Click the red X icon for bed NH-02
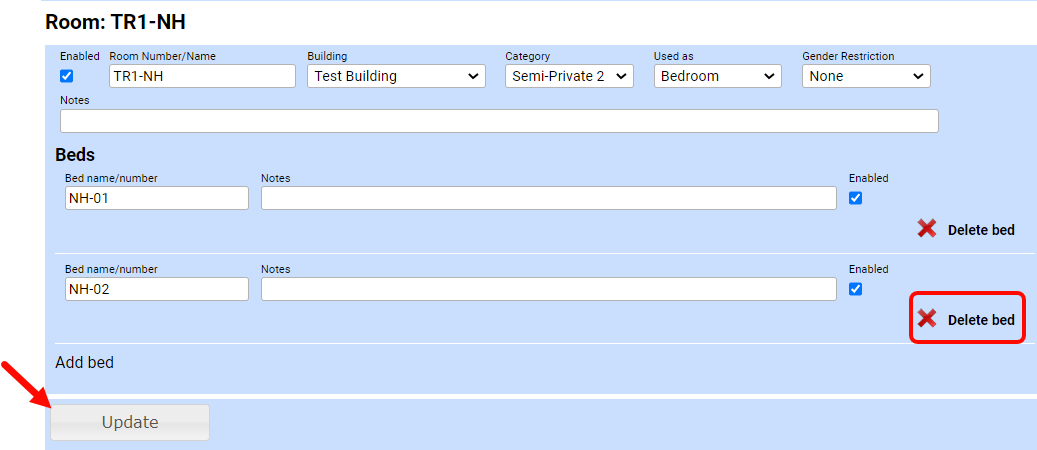The height and width of the screenshot is (450, 1037). tap(927, 319)
